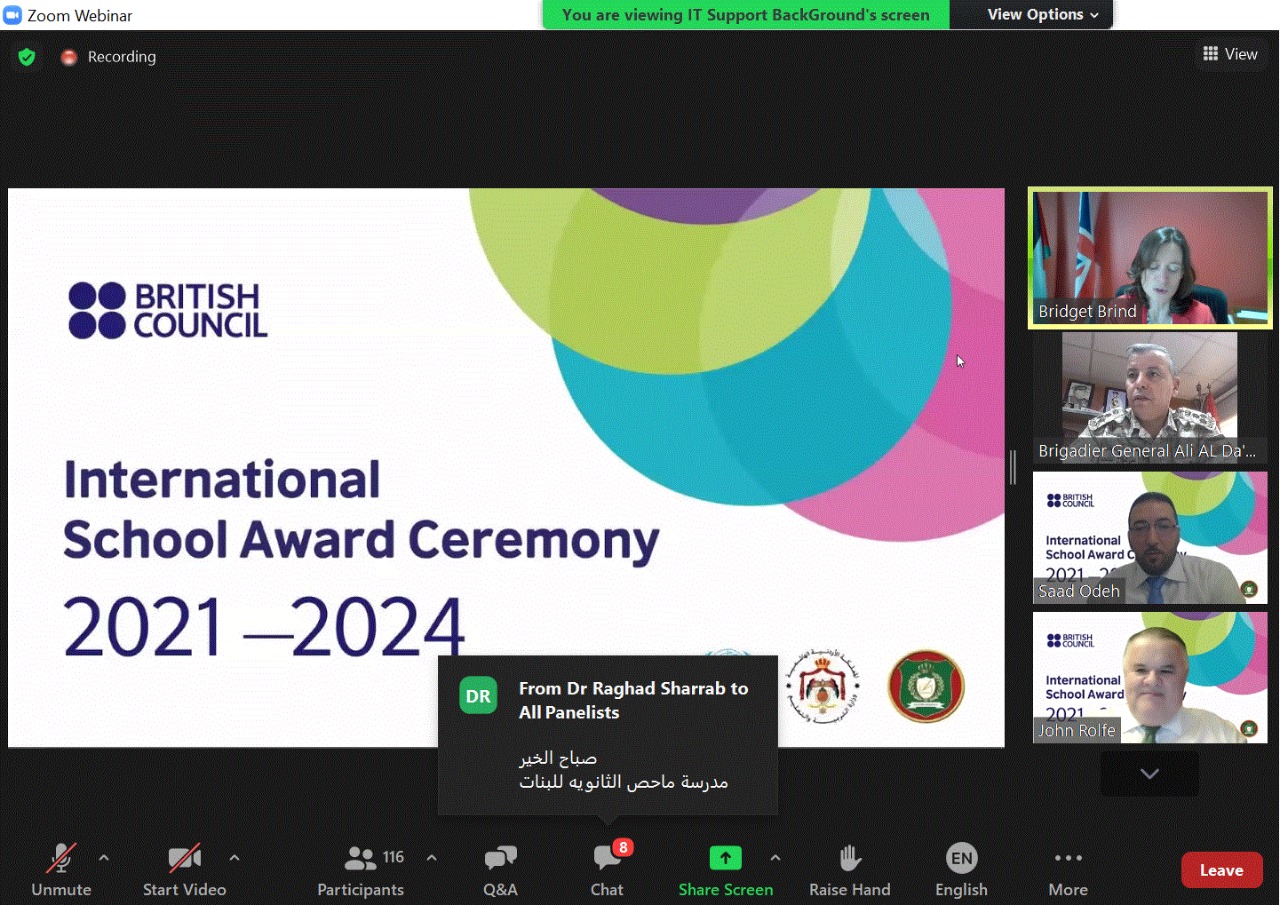Expand participants options arrow
1280x905 pixels.
pos(432,858)
